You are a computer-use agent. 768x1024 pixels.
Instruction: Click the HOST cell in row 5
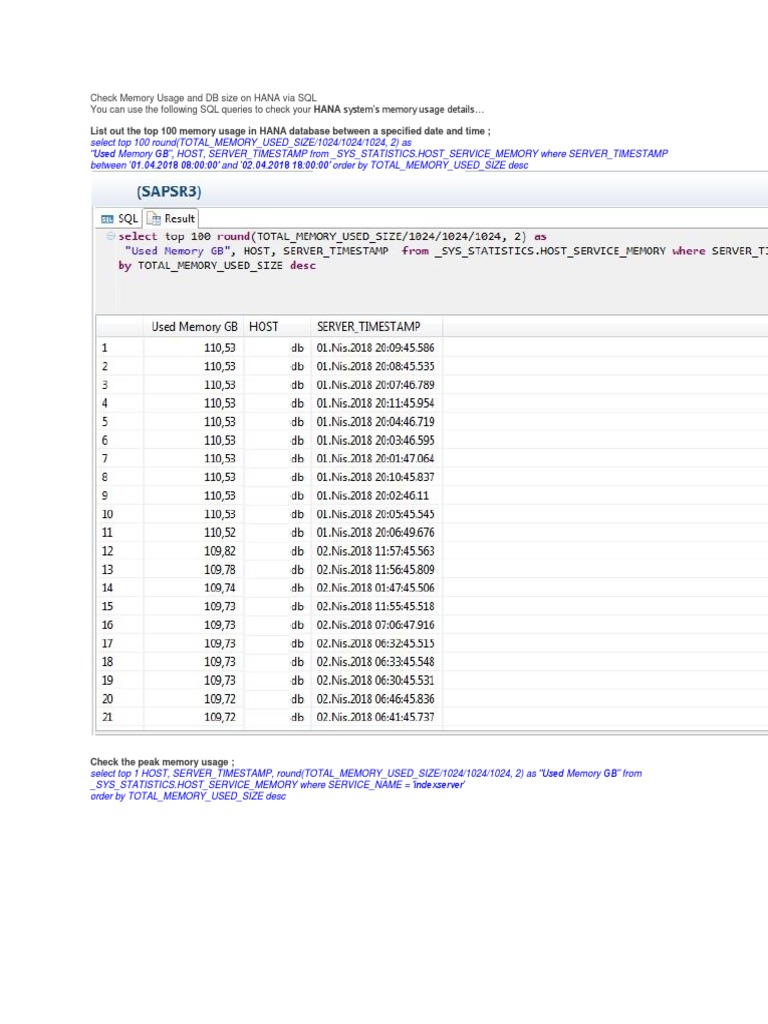pos(297,422)
